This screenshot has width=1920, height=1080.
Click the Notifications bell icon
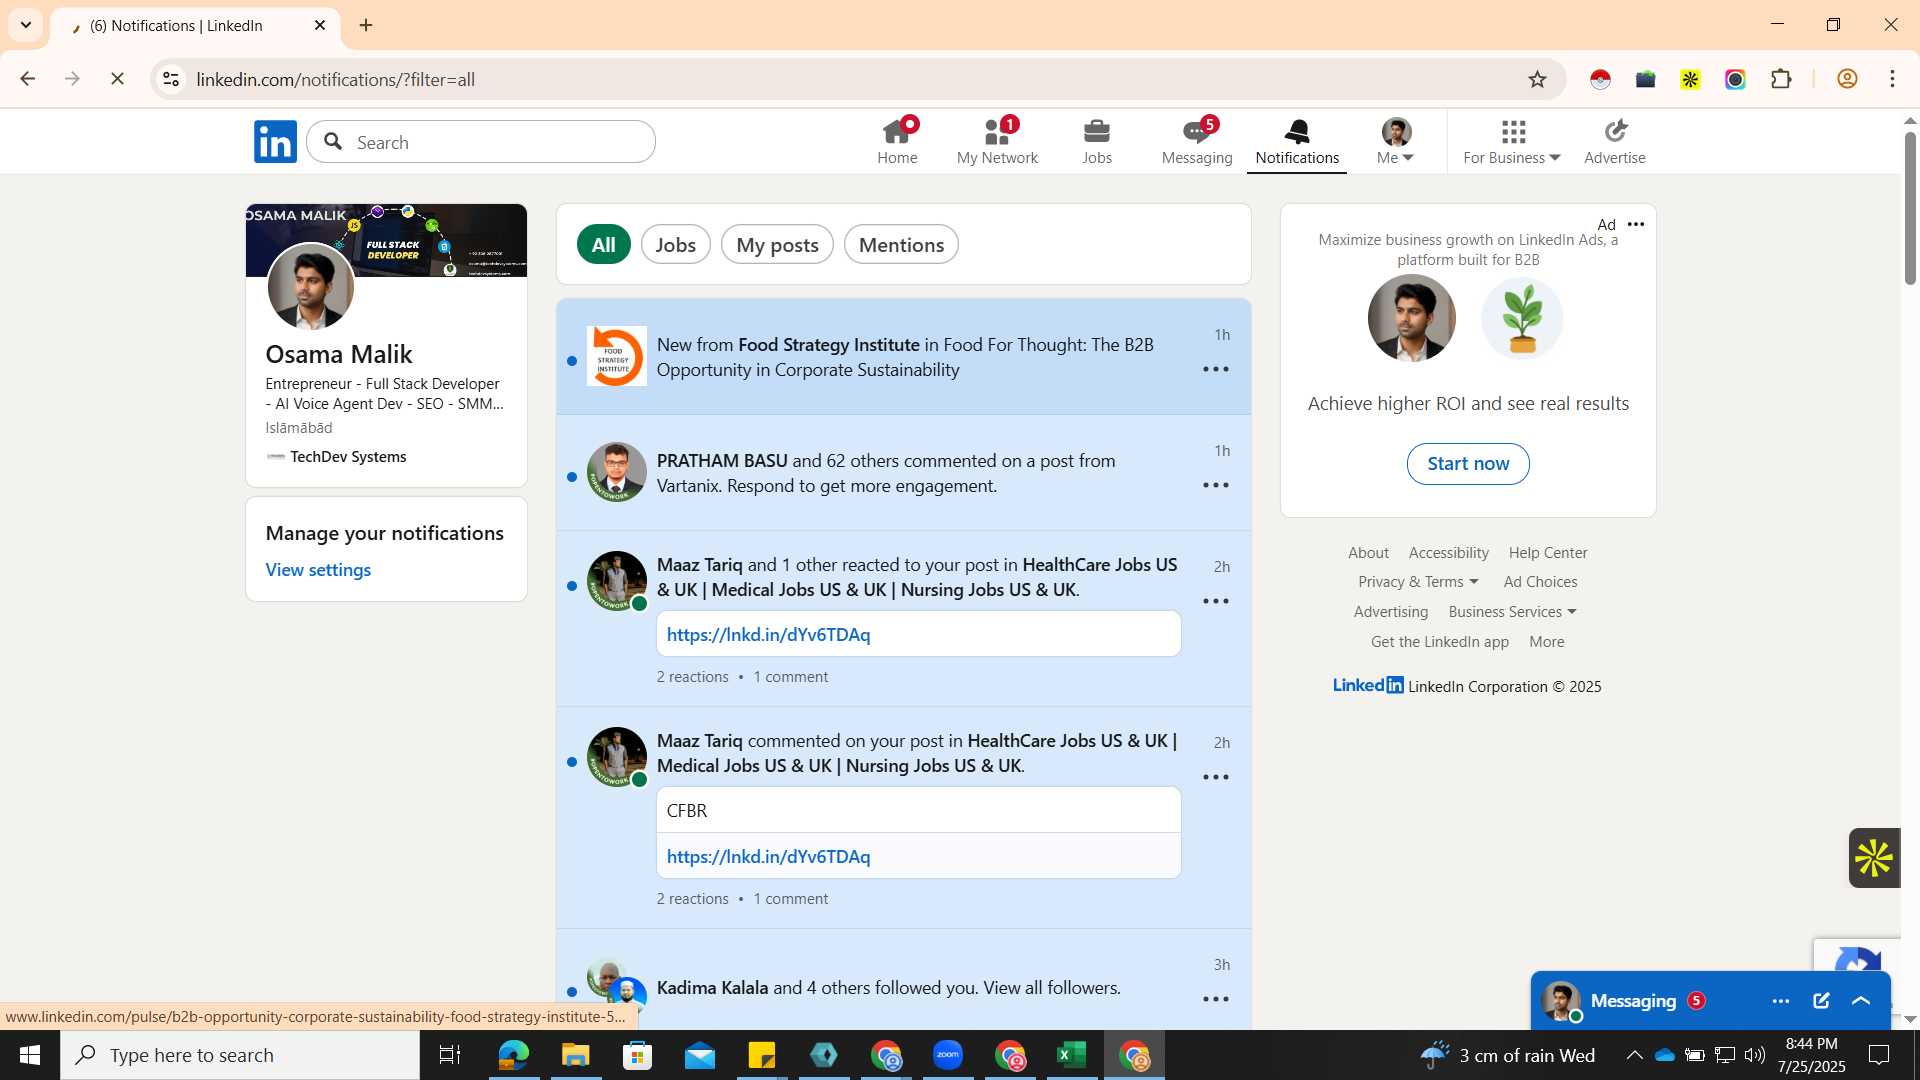tap(1297, 142)
